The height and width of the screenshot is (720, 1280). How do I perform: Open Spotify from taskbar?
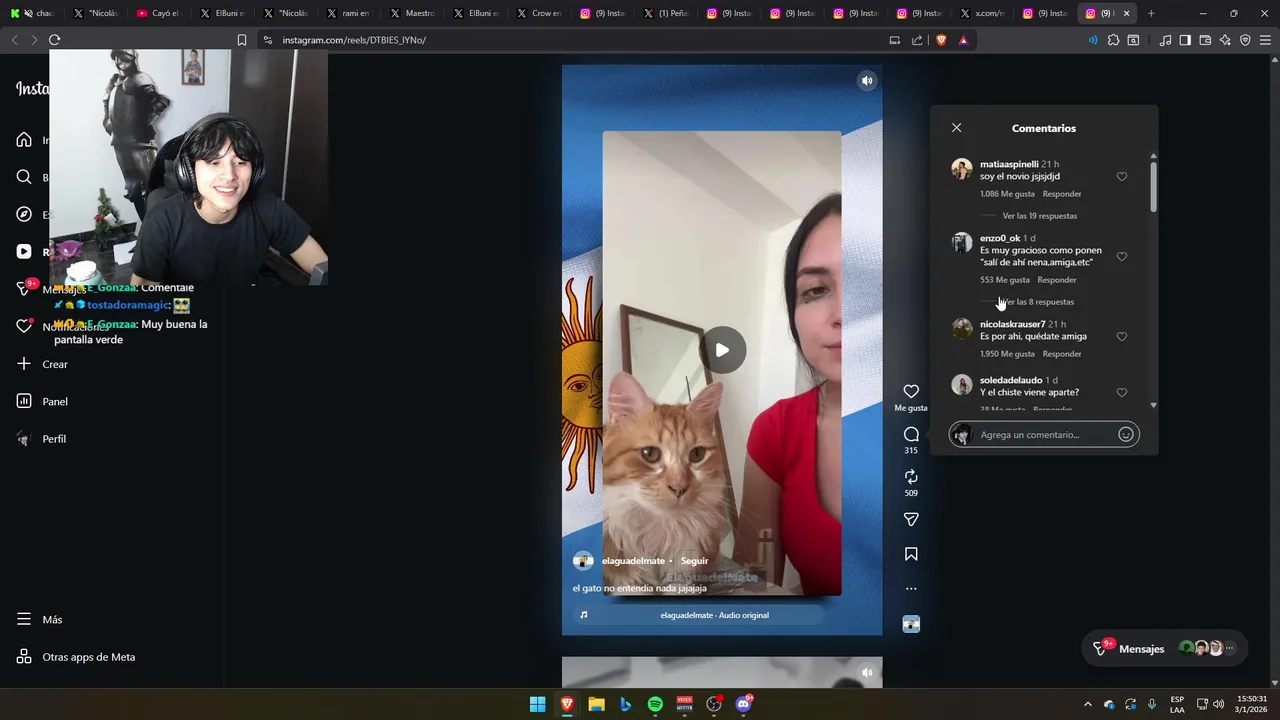point(655,704)
